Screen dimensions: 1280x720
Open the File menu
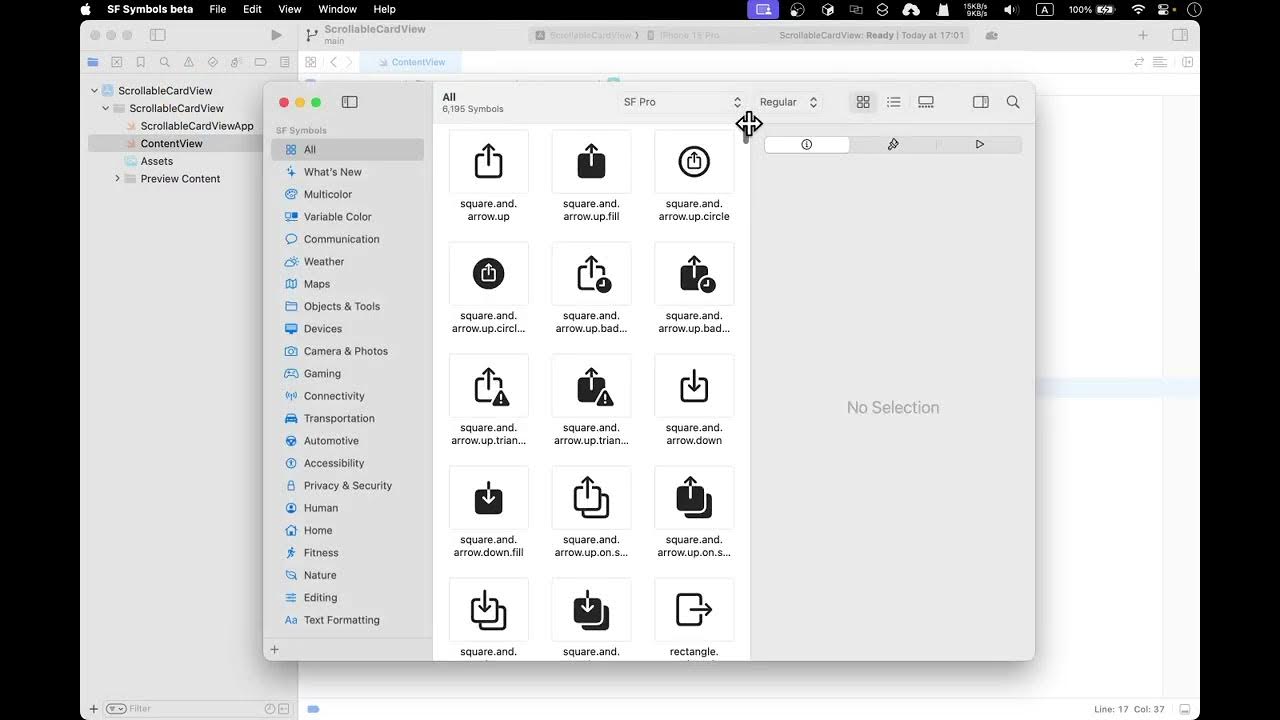coord(218,9)
